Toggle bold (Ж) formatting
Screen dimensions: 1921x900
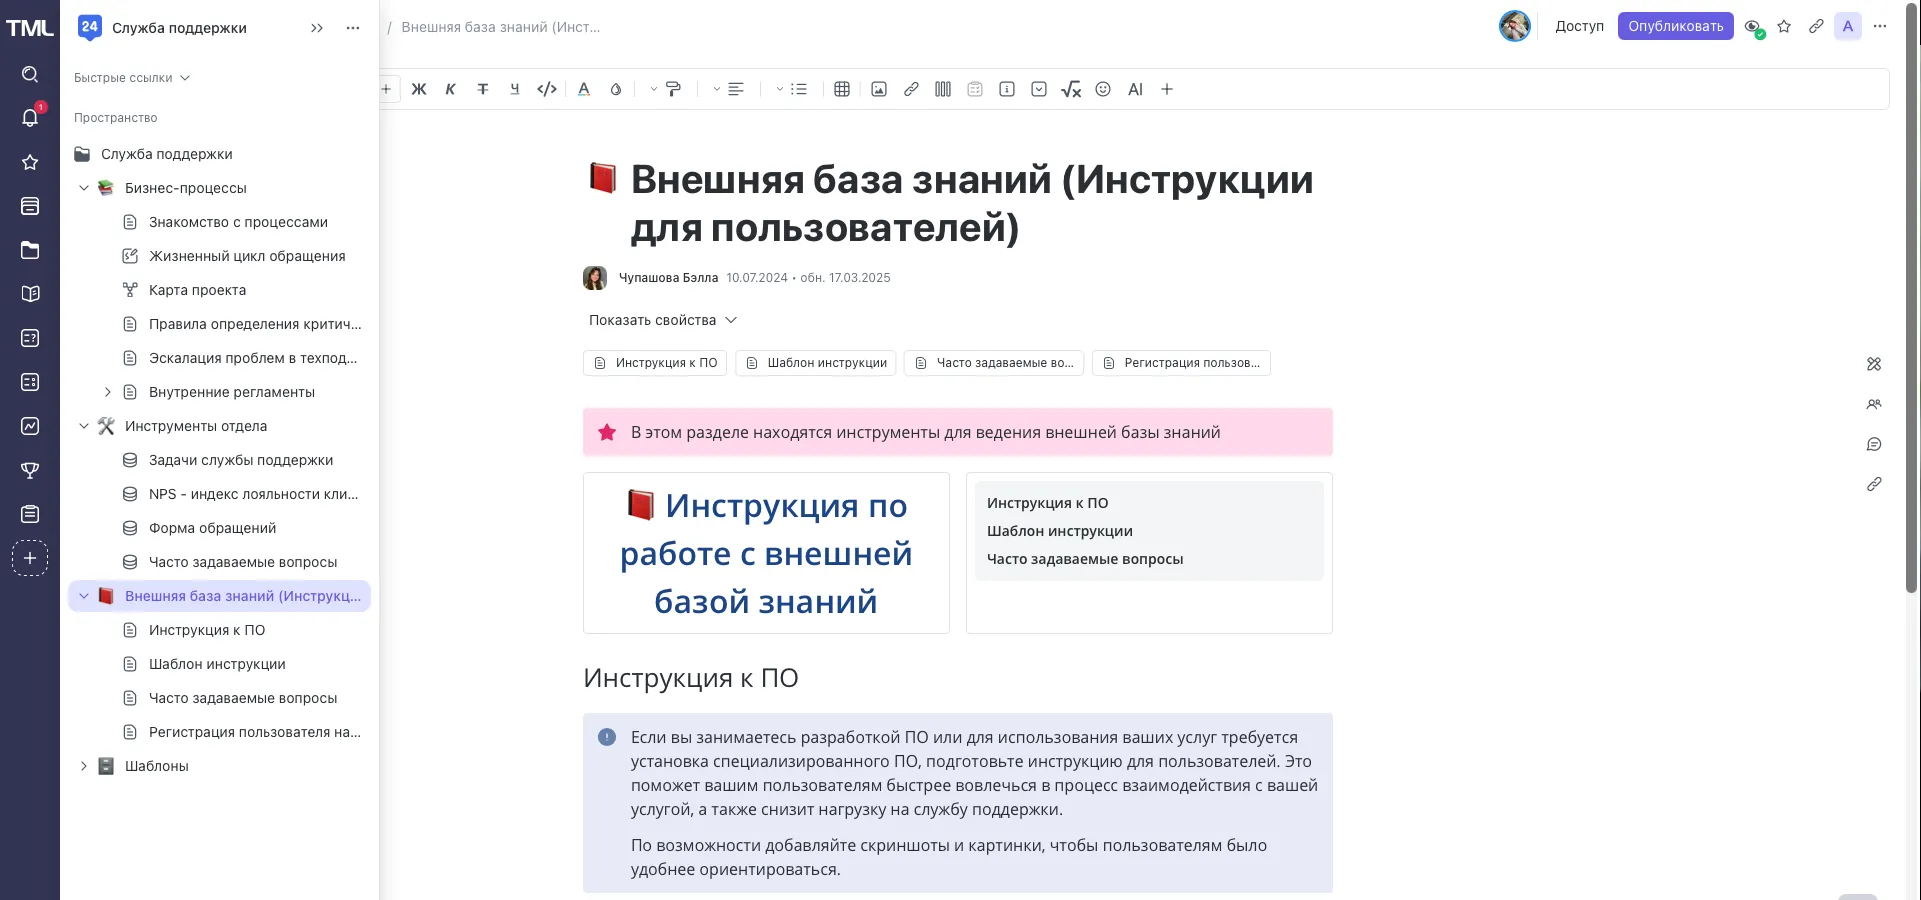[419, 89]
